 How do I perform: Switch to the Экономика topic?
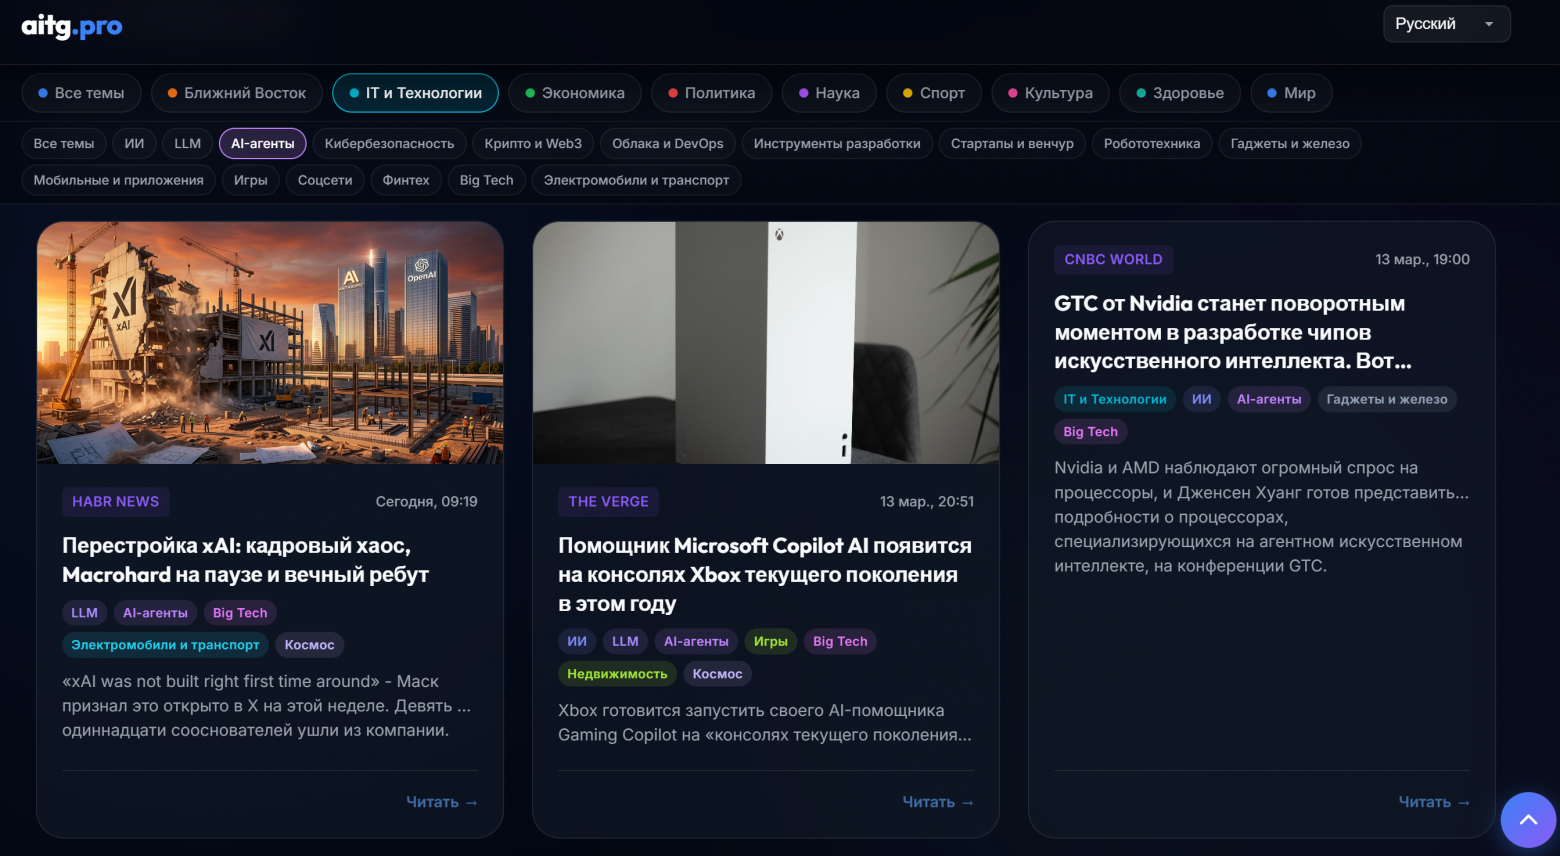[x=575, y=93]
